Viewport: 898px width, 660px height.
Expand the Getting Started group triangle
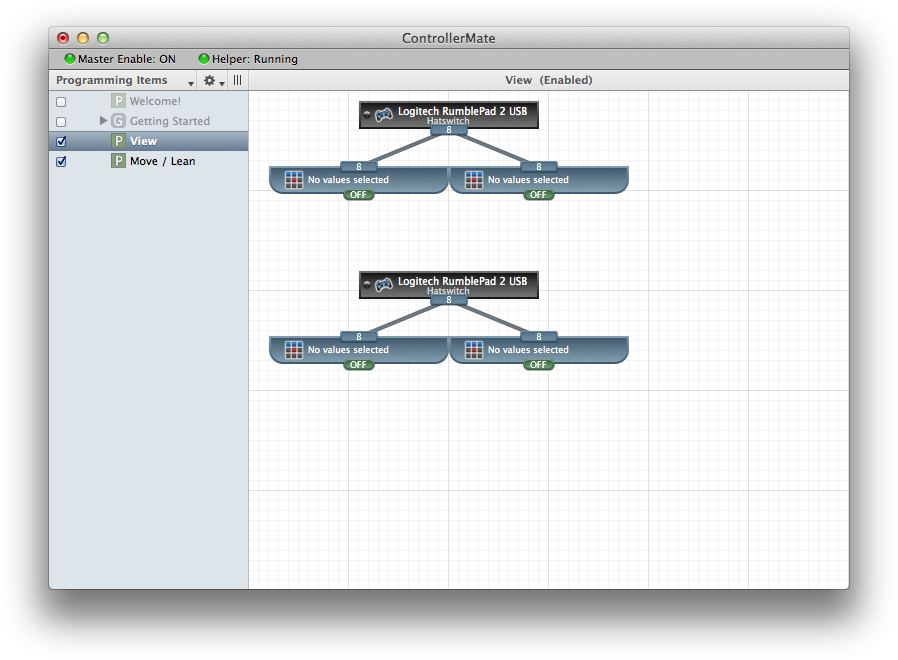pyautogui.click(x=103, y=120)
